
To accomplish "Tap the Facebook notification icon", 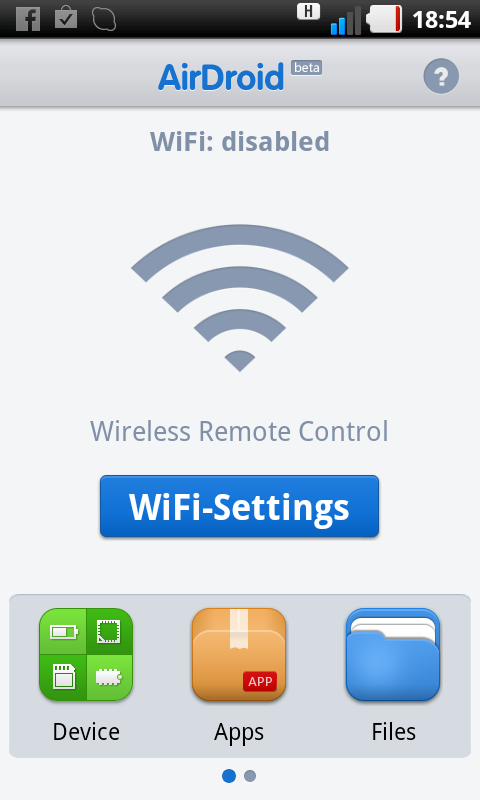I will 28,19.
